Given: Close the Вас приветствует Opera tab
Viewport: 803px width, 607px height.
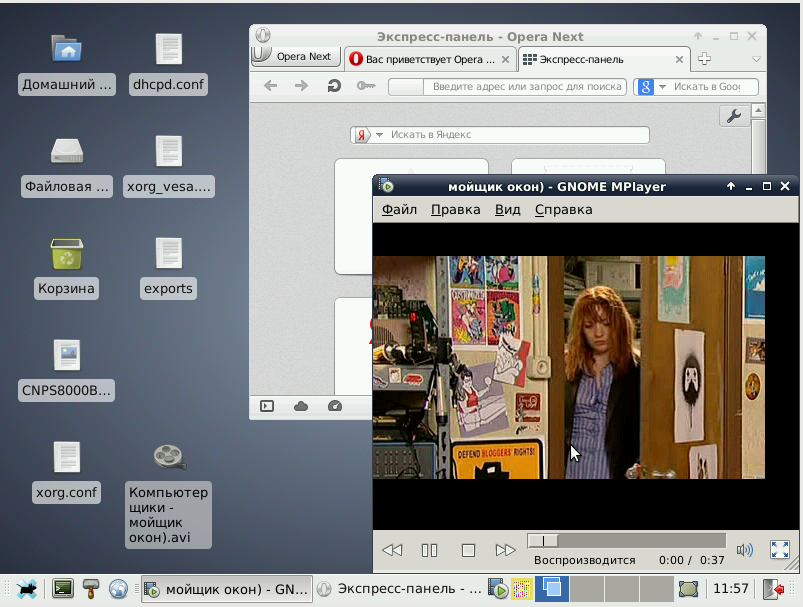Looking at the screenshot, I should 505,59.
